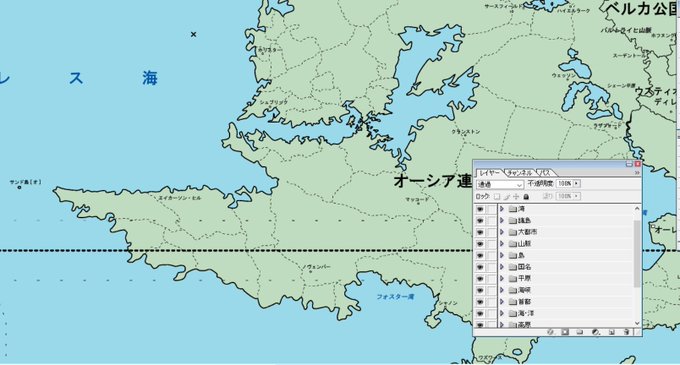Open the opacity slider arrow
This screenshot has width=680, height=365.
point(577,184)
